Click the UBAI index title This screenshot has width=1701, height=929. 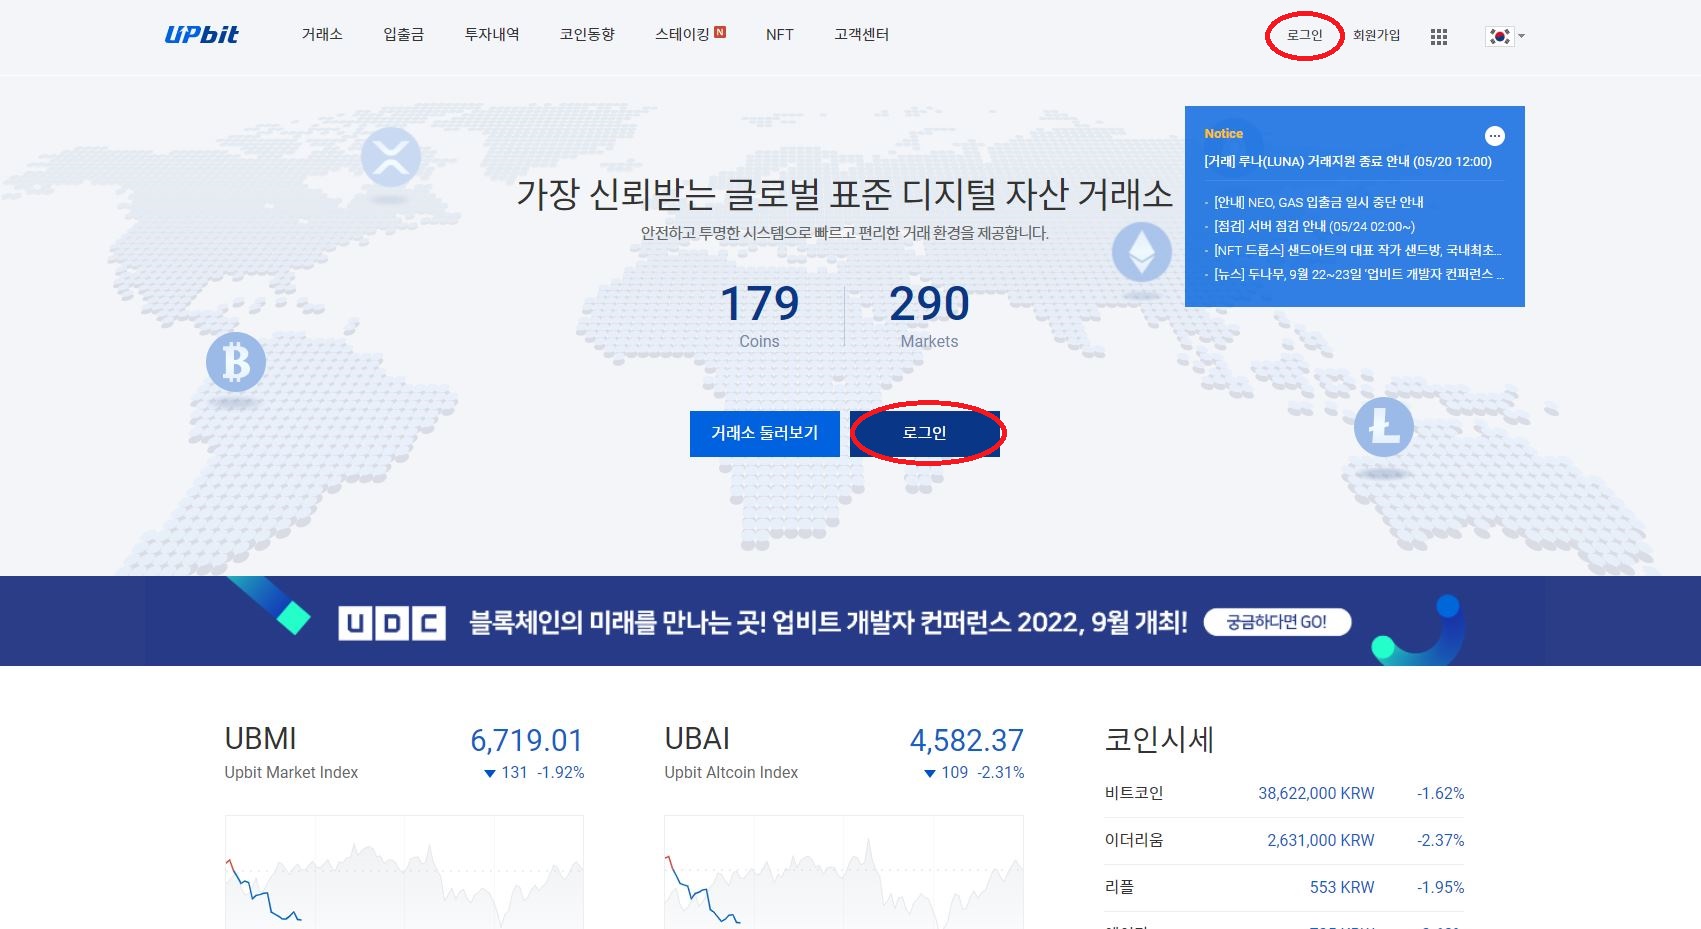tap(697, 739)
